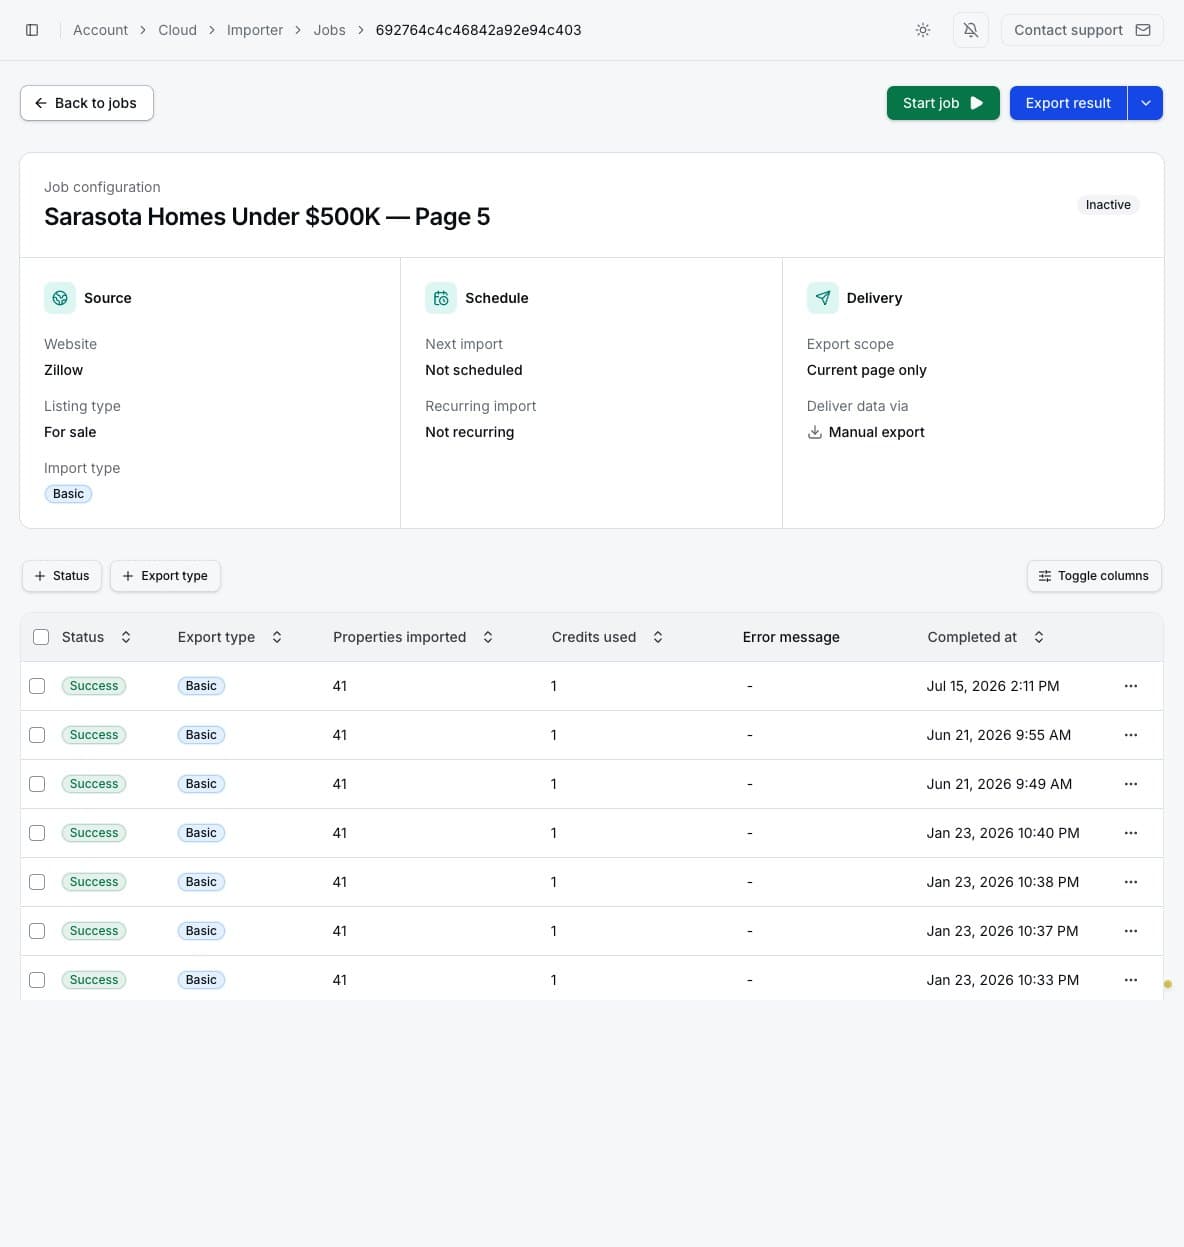Click job ID 692764c4c46842a92e94c403 breadcrumb
The height and width of the screenshot is (1247, 1184).
click(478, 30)
